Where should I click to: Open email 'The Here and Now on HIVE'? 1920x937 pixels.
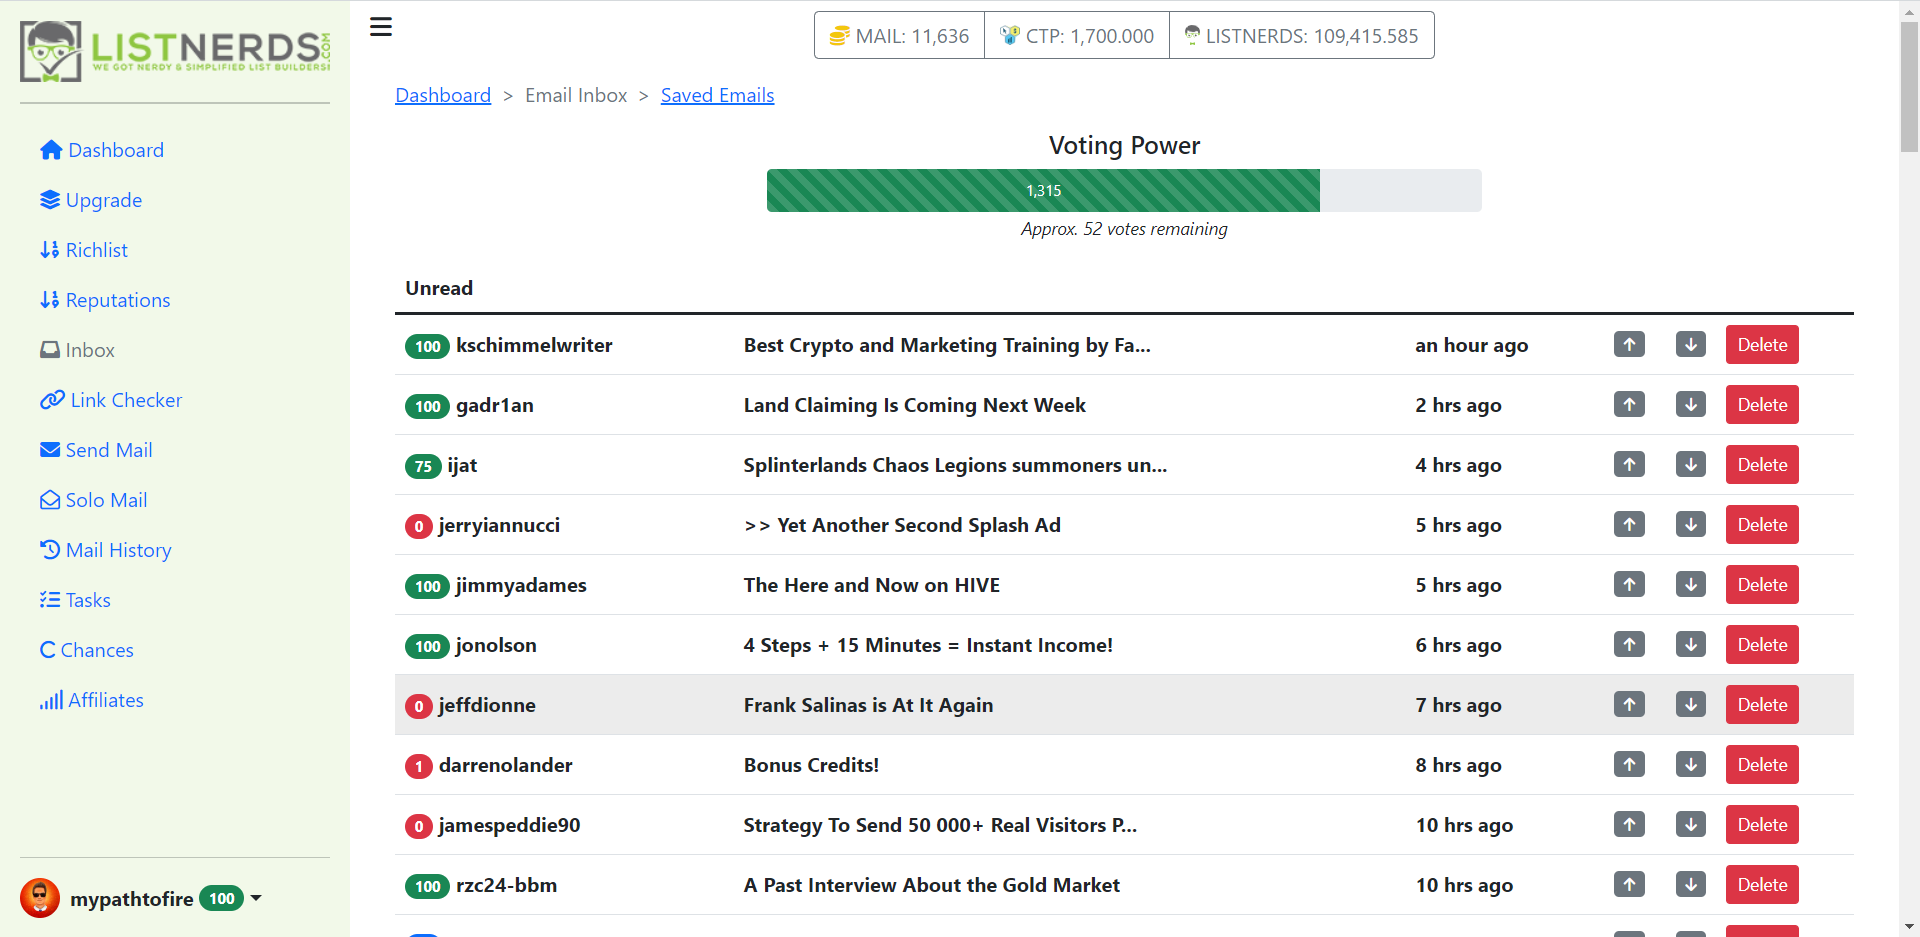pyautogui.click(x=871, y=585)
